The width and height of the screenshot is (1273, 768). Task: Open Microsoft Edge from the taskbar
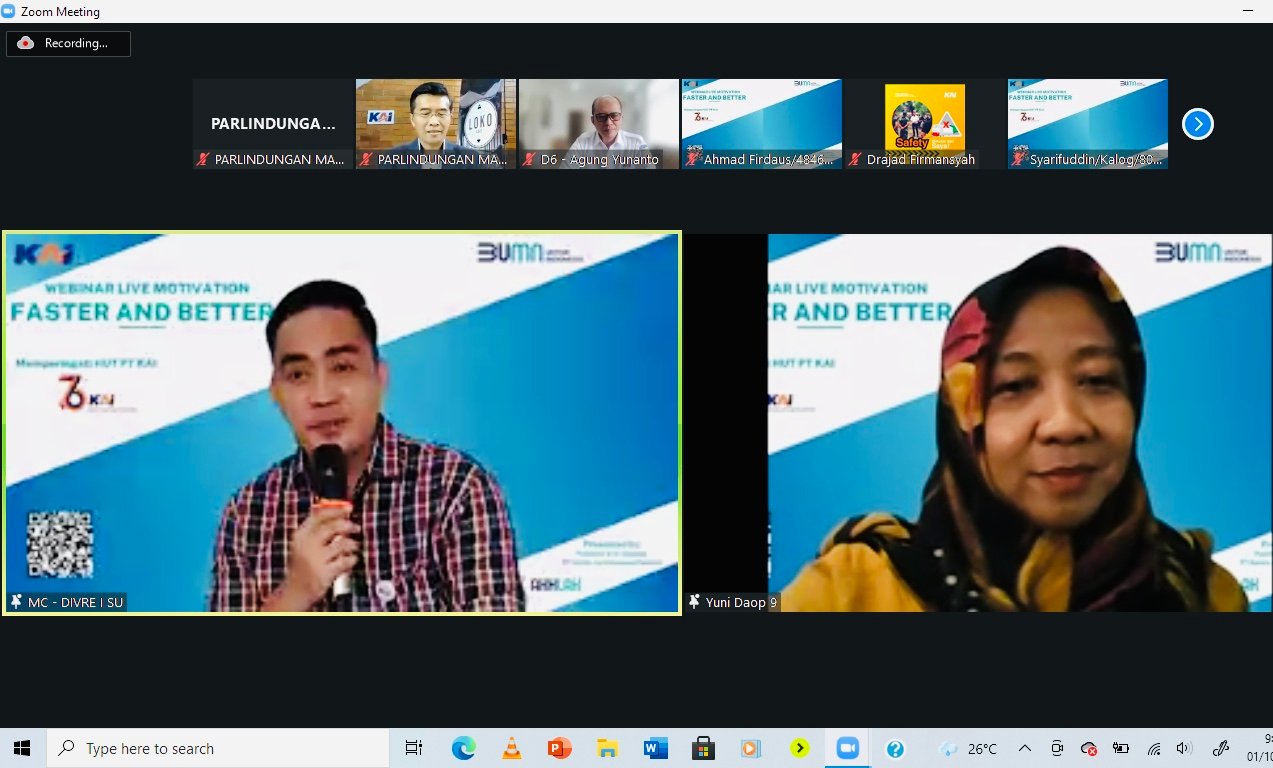(463, 748)
